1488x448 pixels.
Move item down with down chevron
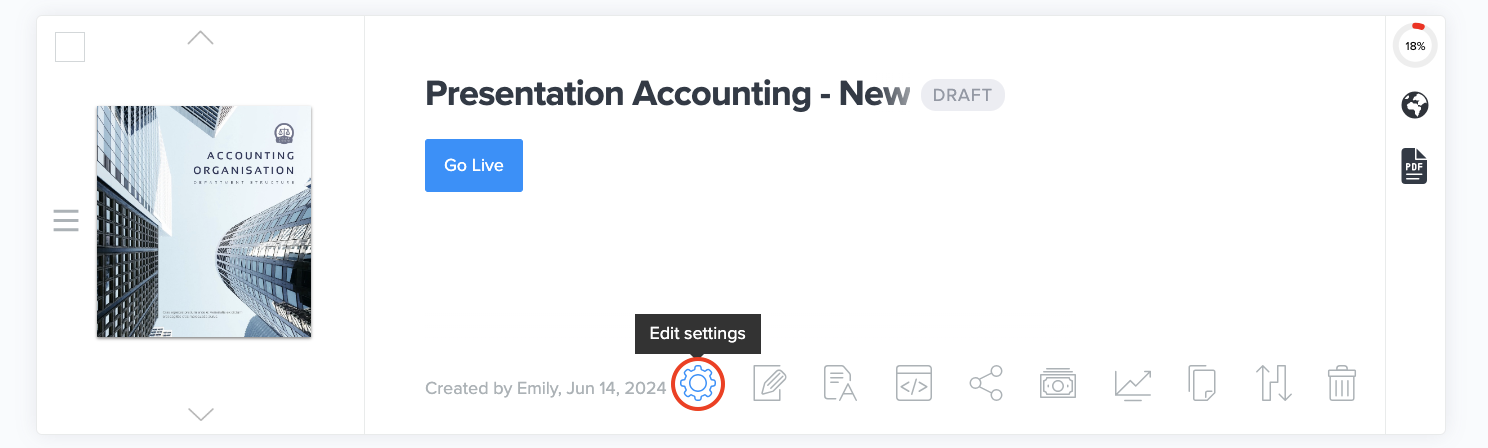tap(201, 414)
